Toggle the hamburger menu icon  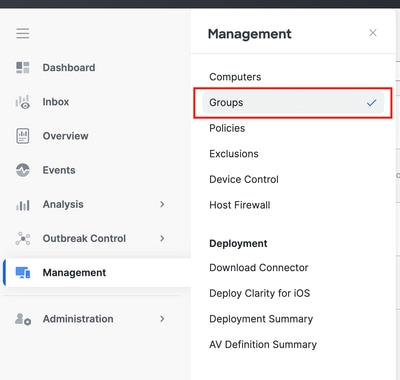(23, 33)
